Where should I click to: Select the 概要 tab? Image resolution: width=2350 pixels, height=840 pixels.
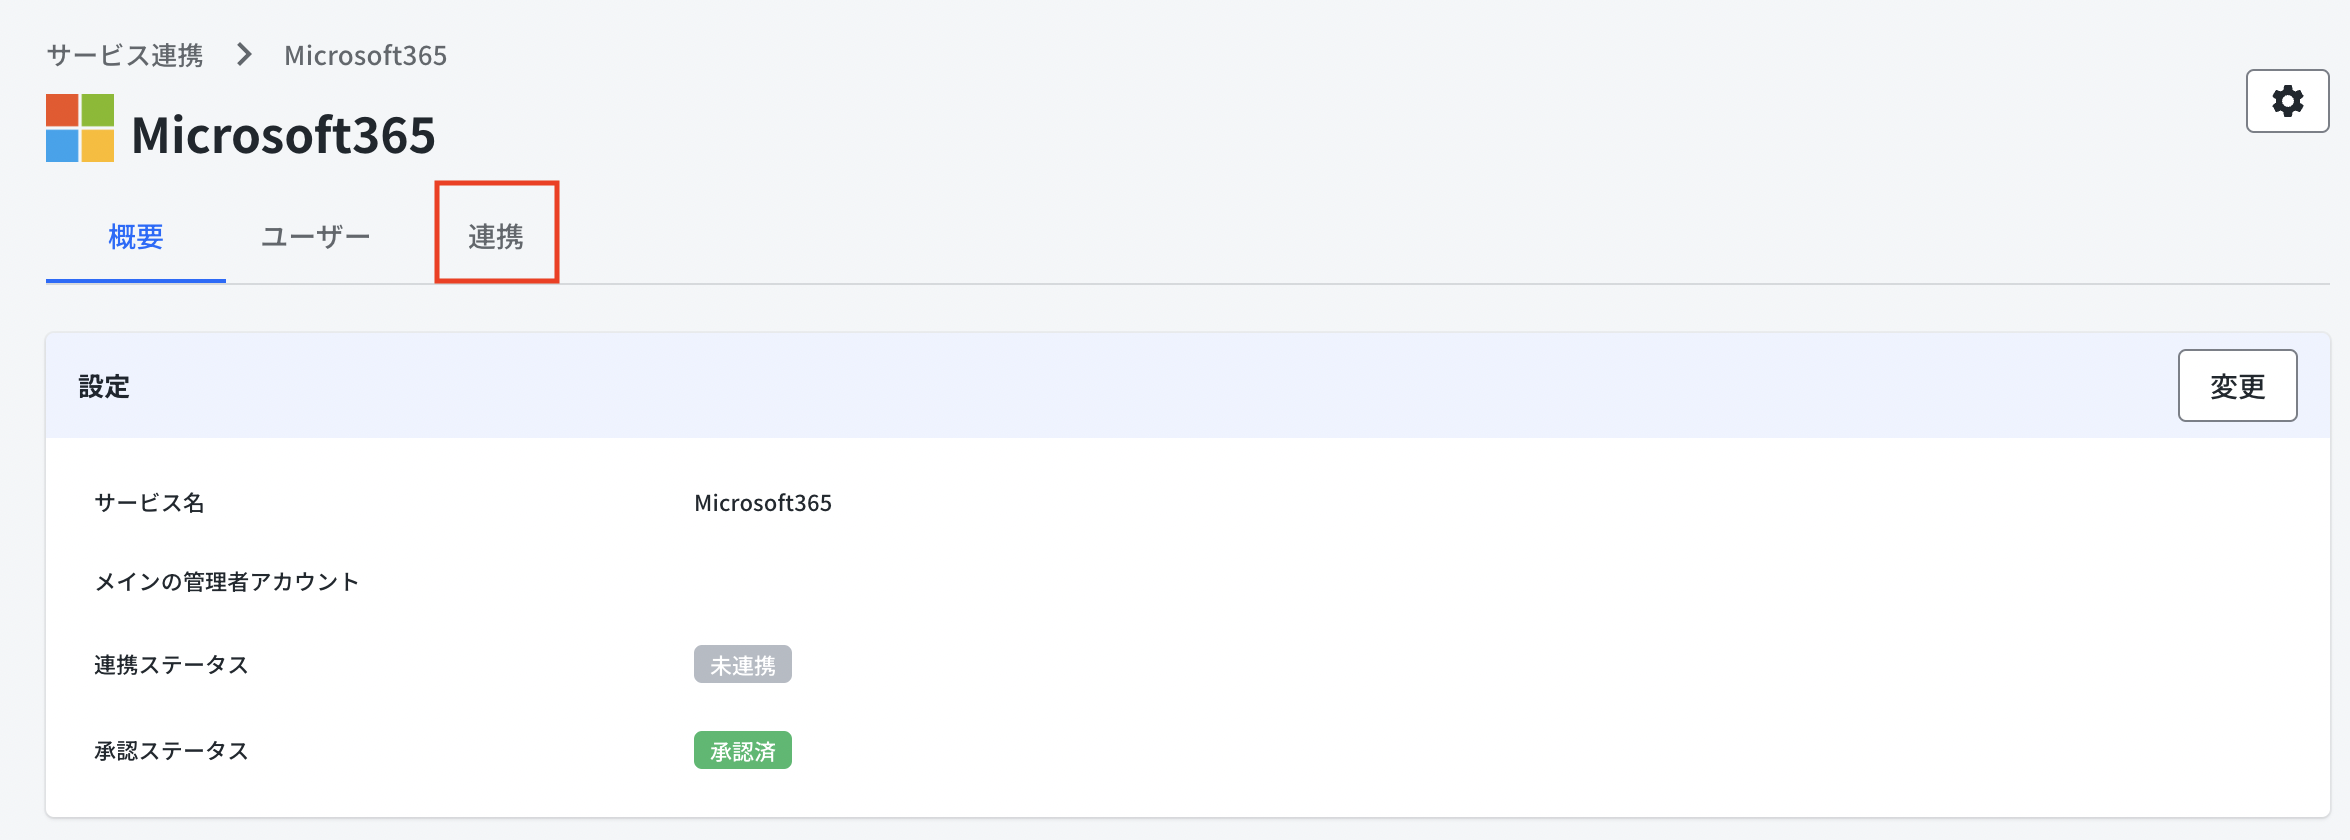click(136, 236)
